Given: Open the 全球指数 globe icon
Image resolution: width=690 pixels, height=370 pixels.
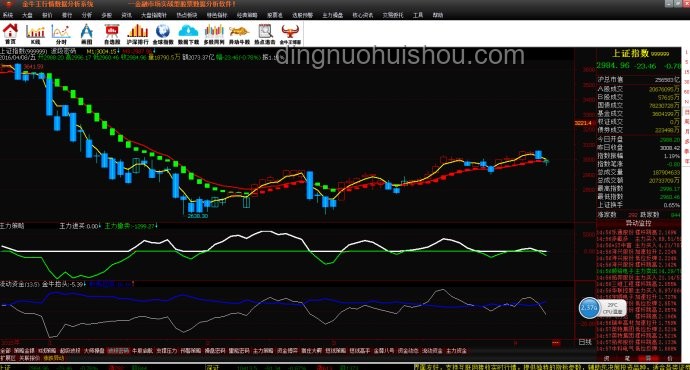Looking at the screenshot, I should [163, 34].
